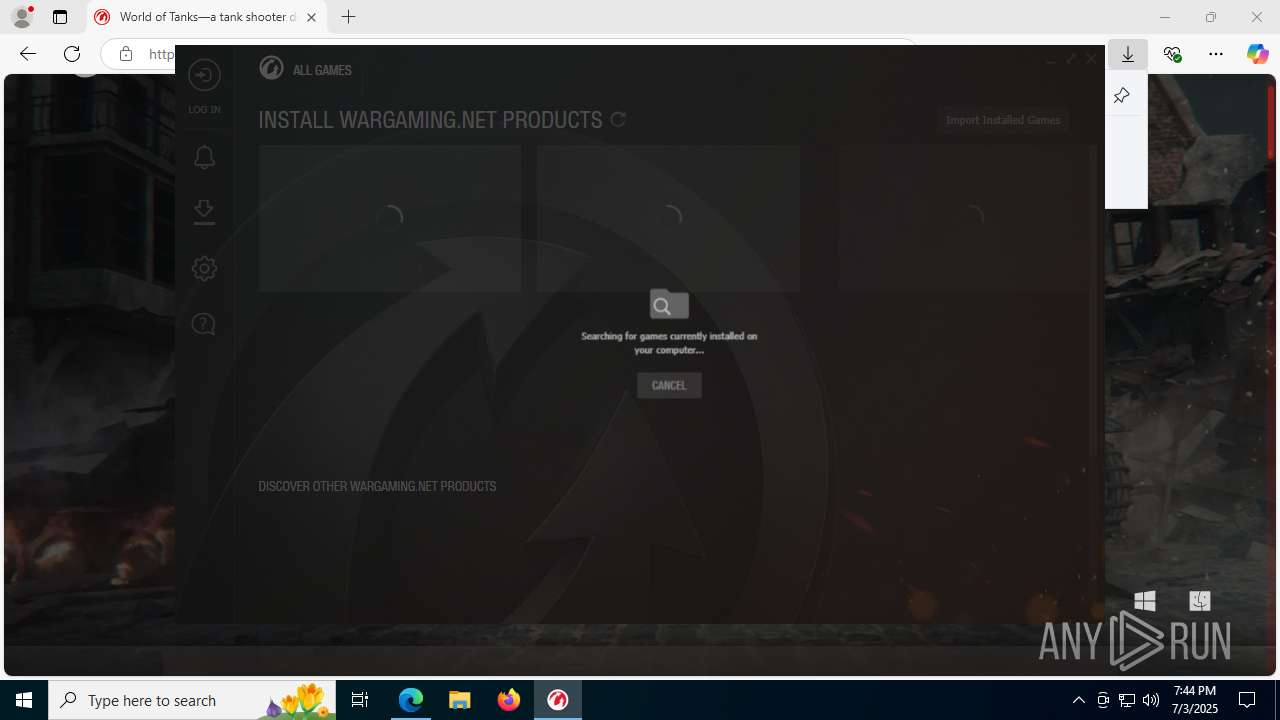The width and height of the screenshot is (1280, 720).
Task: Cancel the installed games search
Action: click(x=669, y=385)
